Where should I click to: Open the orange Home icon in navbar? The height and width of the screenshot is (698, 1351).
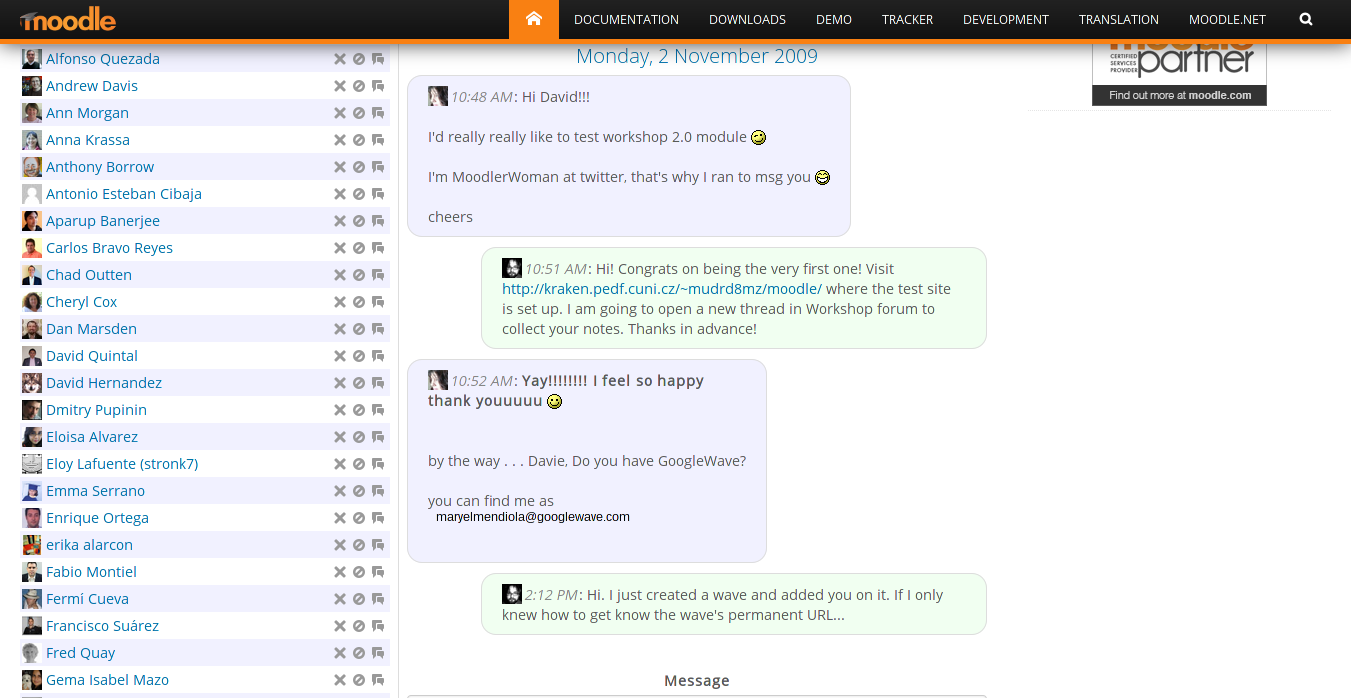[x=534, y=19]
